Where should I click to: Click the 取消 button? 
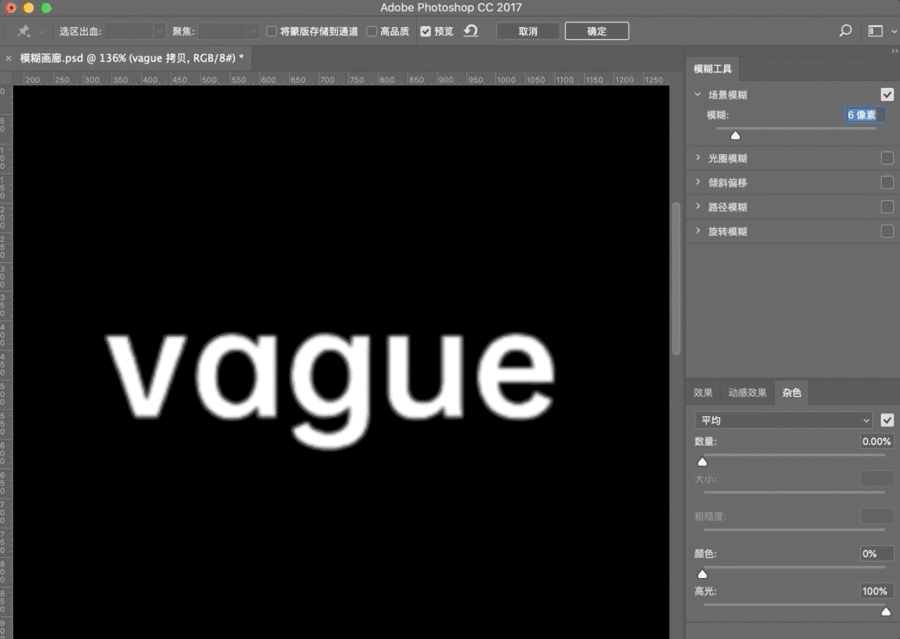(527, 31)
